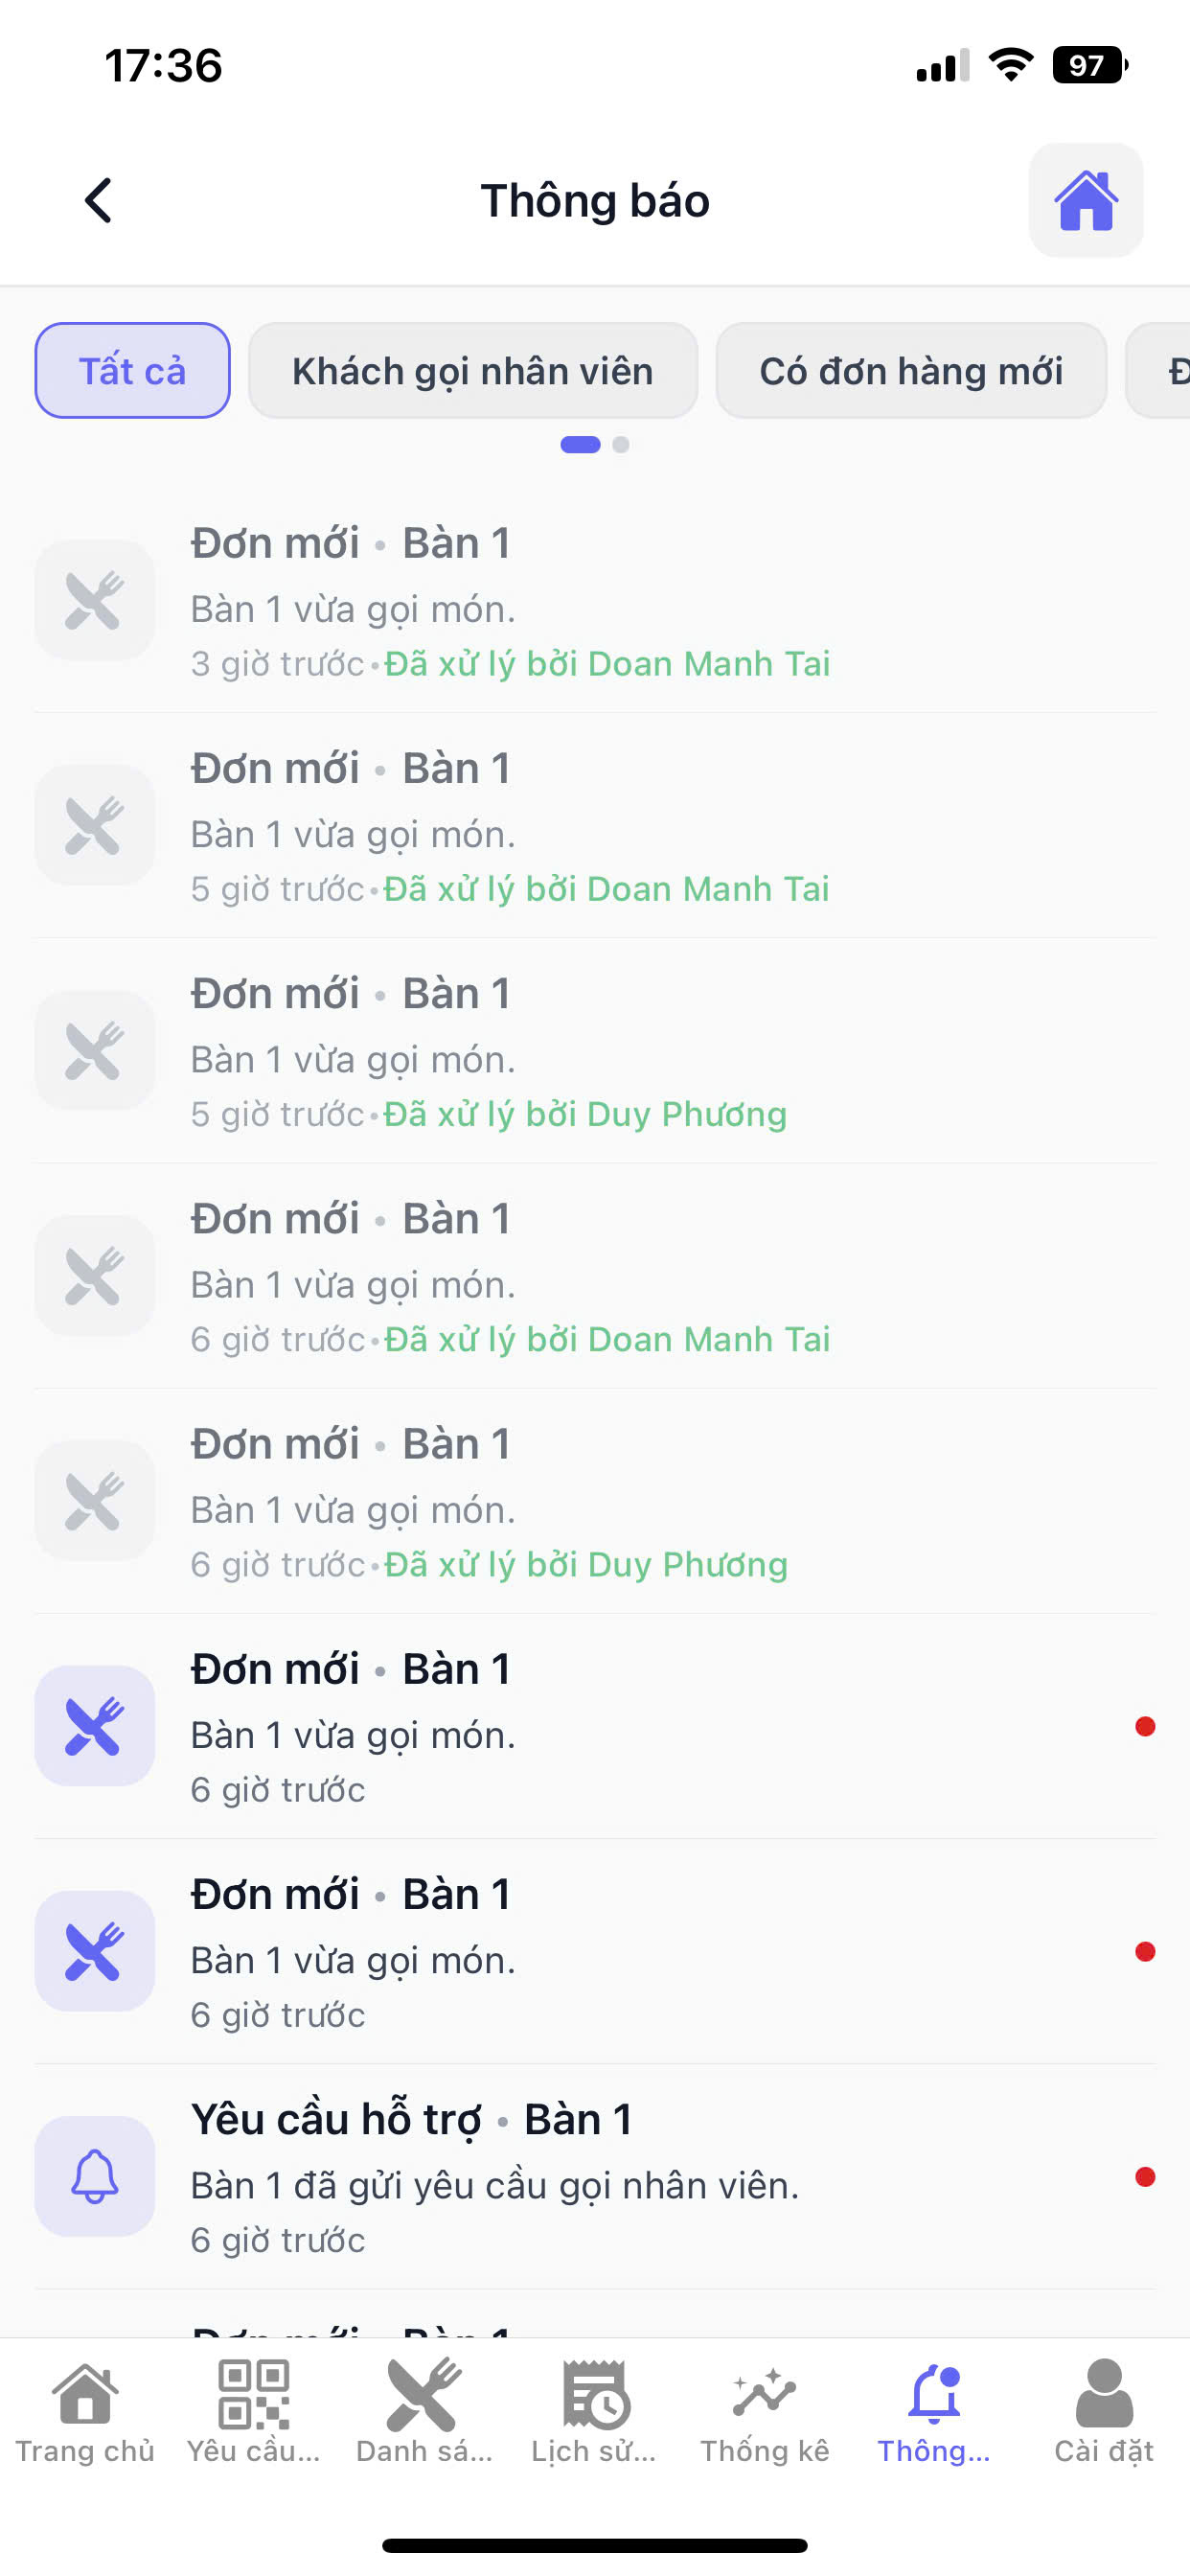Filter by Có đơn hàng mới
The image size is (1190, 2576).
tap(910, 370)
